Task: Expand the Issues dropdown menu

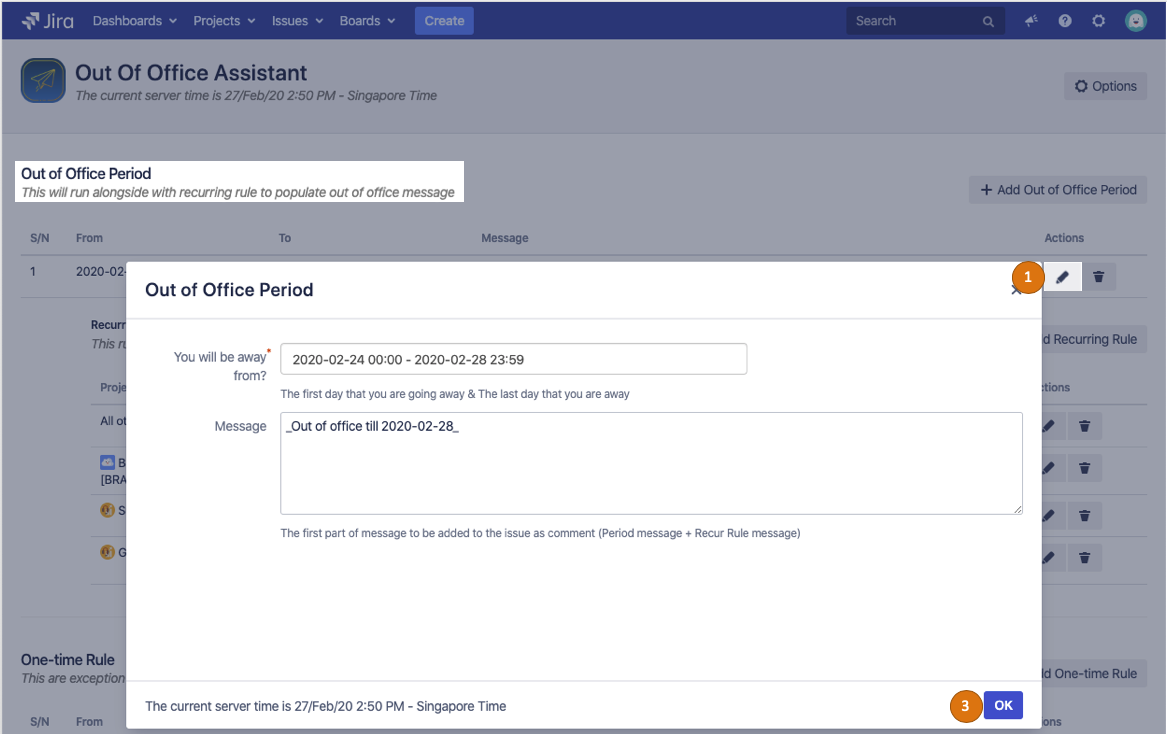Action: point(297,21)
